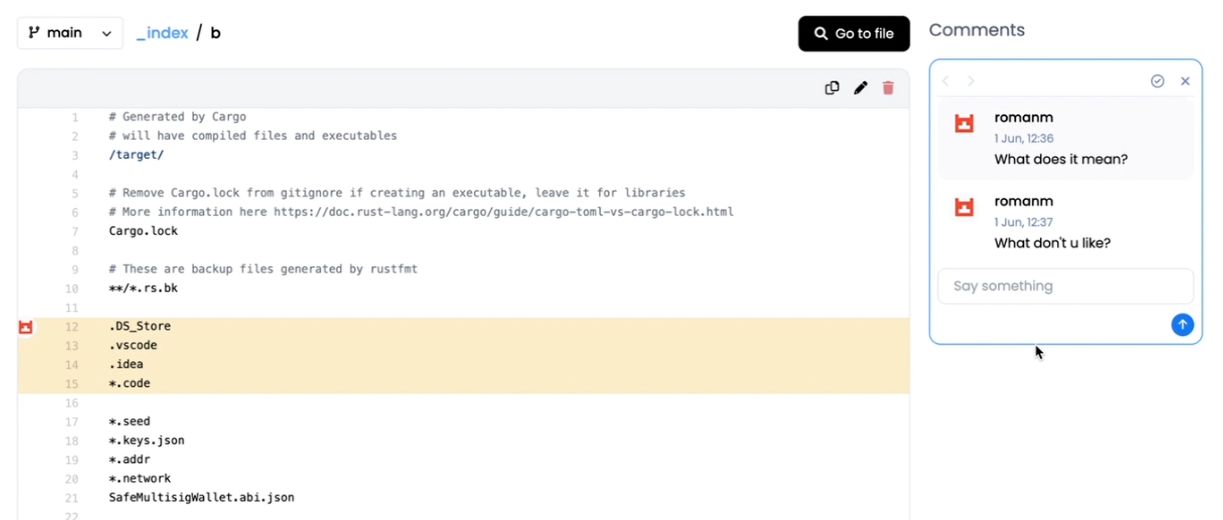Click the Say something comment field
The image size is (1223, 520).
pyautogui.click(x=1064, y=286)
